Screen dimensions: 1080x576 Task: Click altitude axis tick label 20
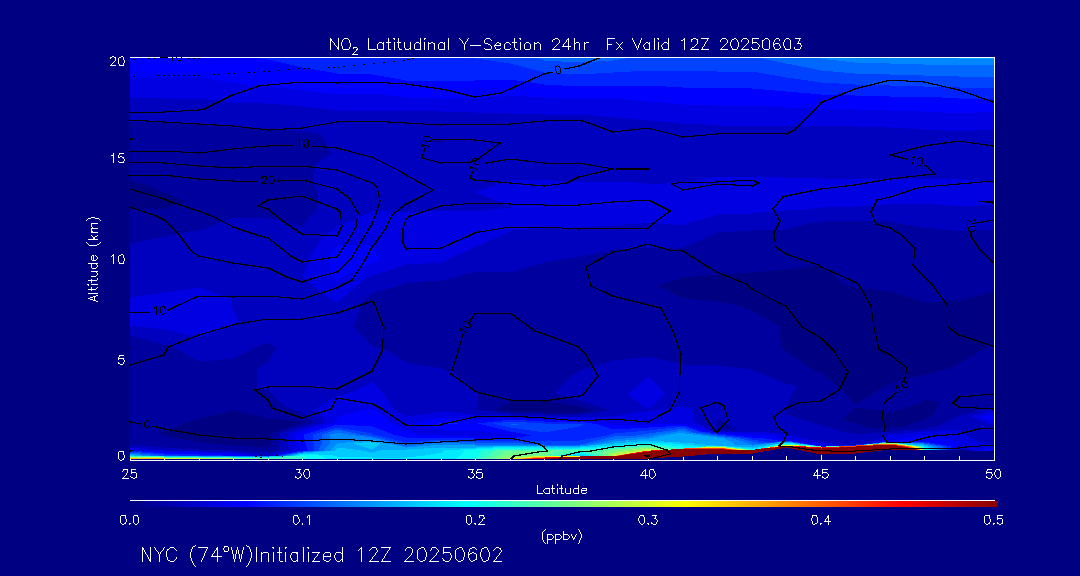point(116,61)
